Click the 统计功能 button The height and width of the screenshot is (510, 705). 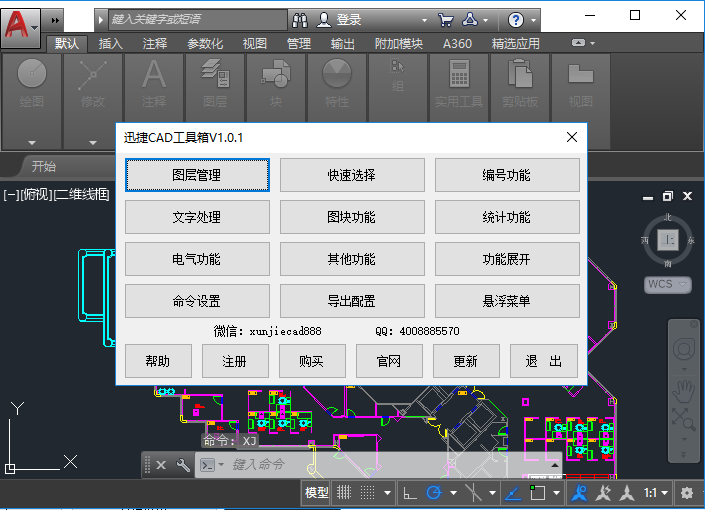coord(507,217)
